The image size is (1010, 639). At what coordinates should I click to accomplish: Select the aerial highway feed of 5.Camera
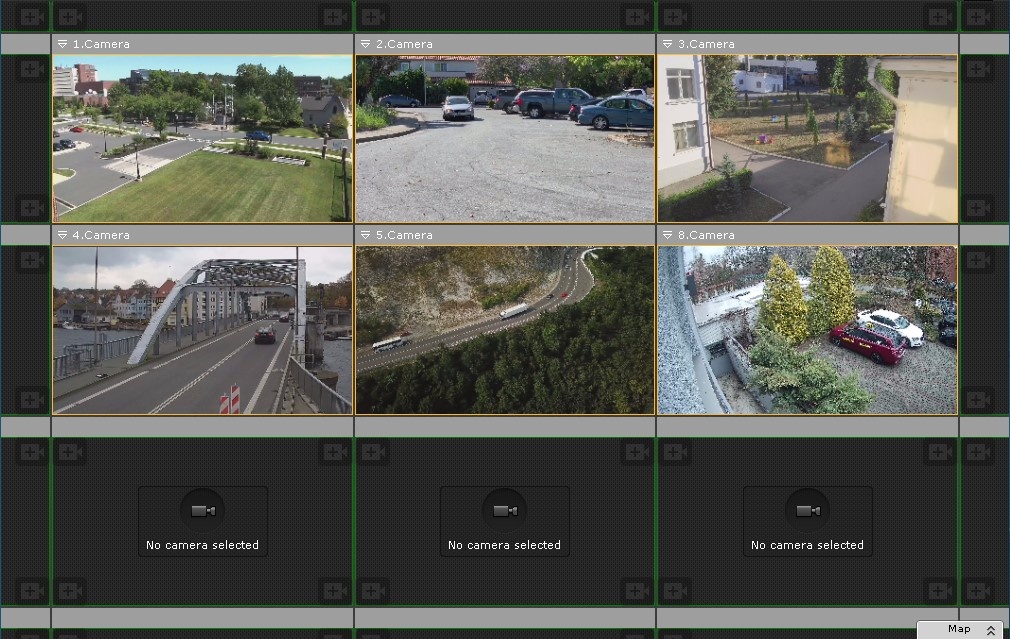505,330
